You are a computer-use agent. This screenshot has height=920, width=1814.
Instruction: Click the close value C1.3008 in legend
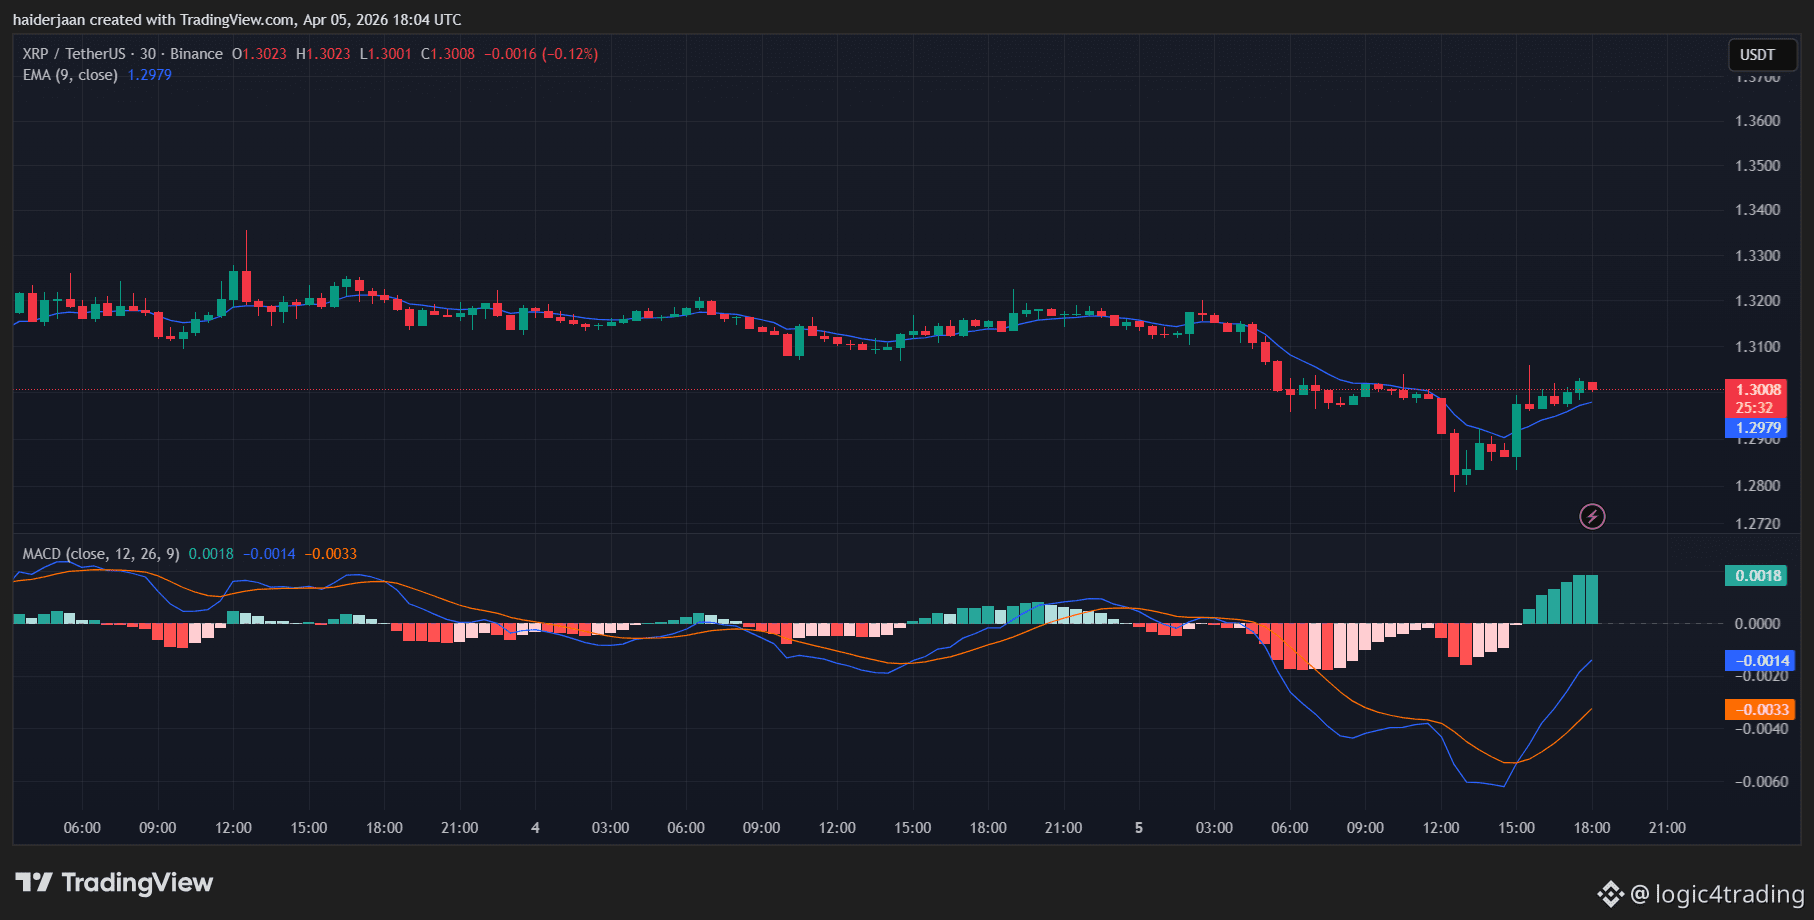[x=448, y=54]
